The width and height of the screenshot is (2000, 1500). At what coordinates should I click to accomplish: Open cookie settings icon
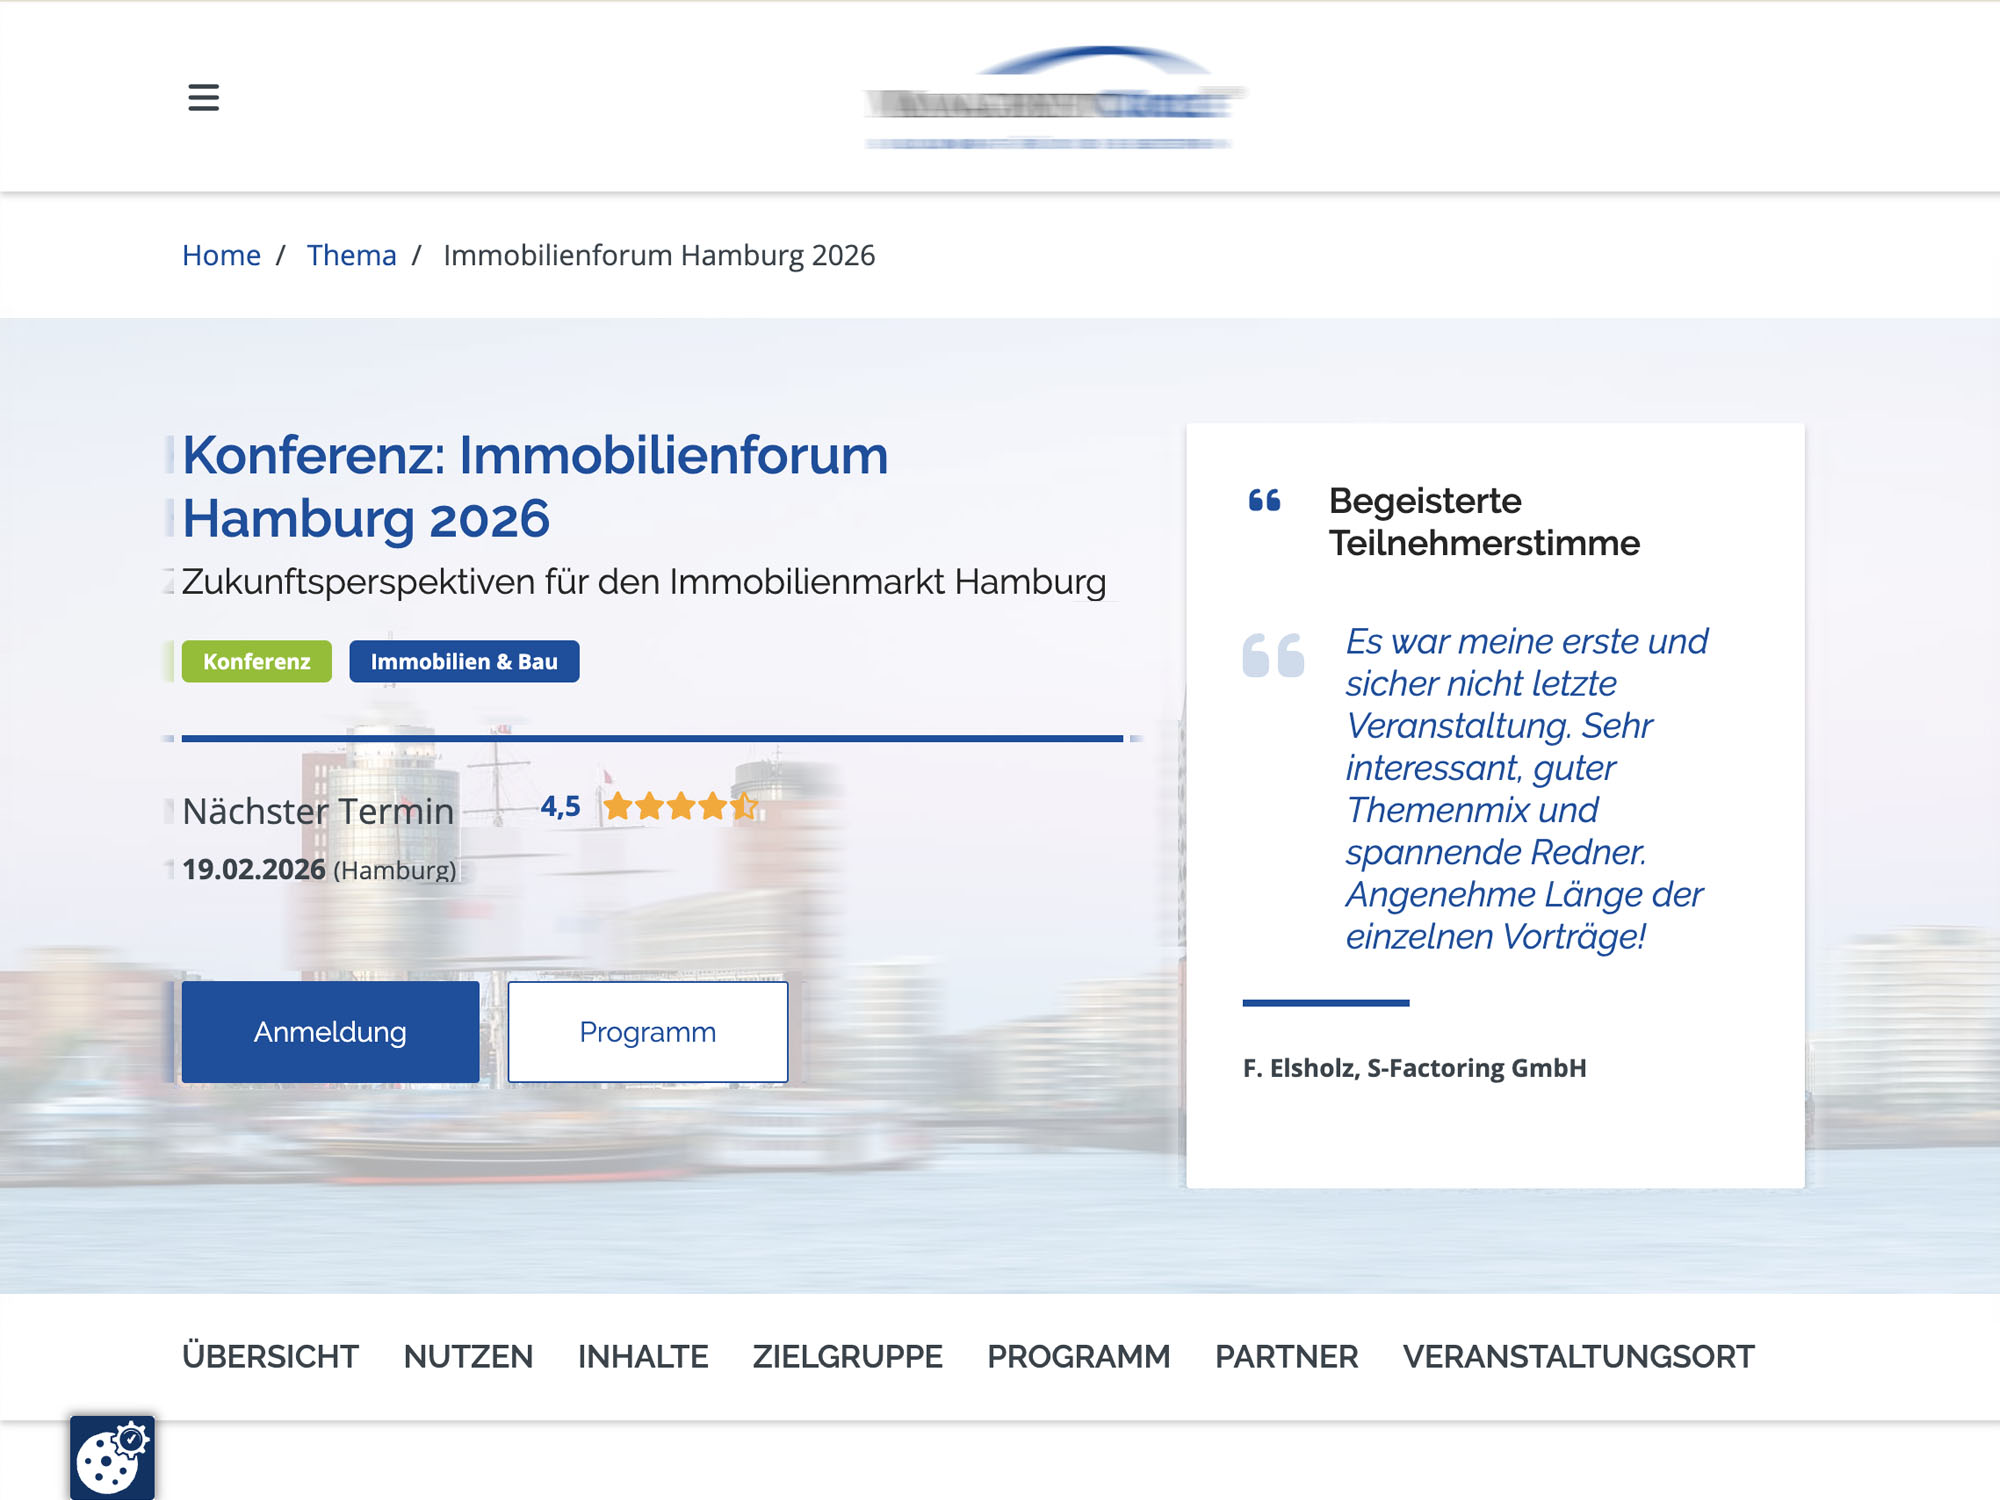click(x=112, y=1457)
